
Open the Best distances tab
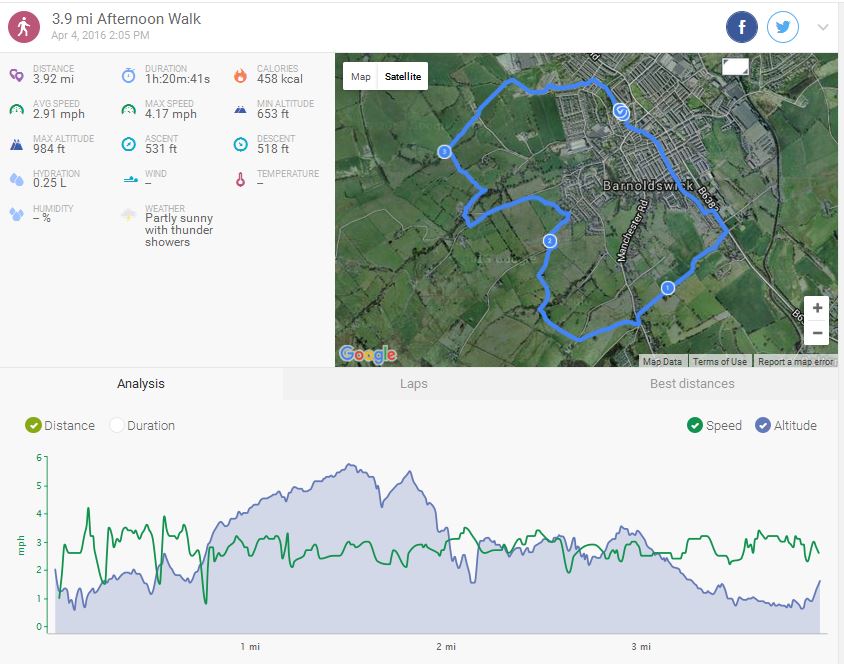692,384
